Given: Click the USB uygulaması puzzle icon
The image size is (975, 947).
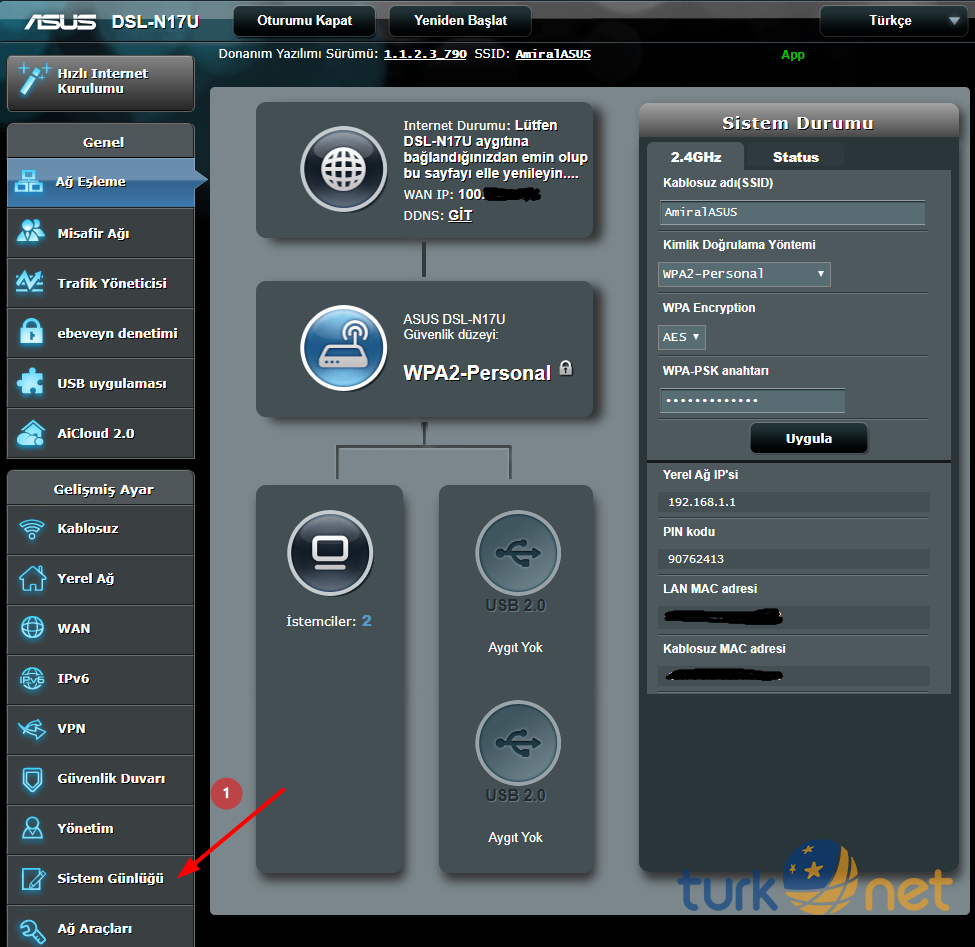Looking at the screenshot, I should pyautogui.click(x=30, y=382).
